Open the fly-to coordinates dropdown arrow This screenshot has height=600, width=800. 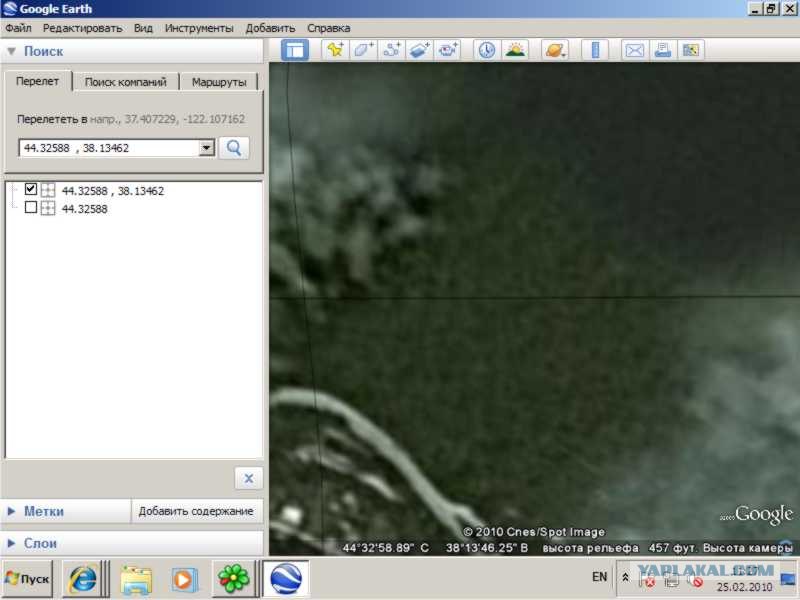(206, 148)
